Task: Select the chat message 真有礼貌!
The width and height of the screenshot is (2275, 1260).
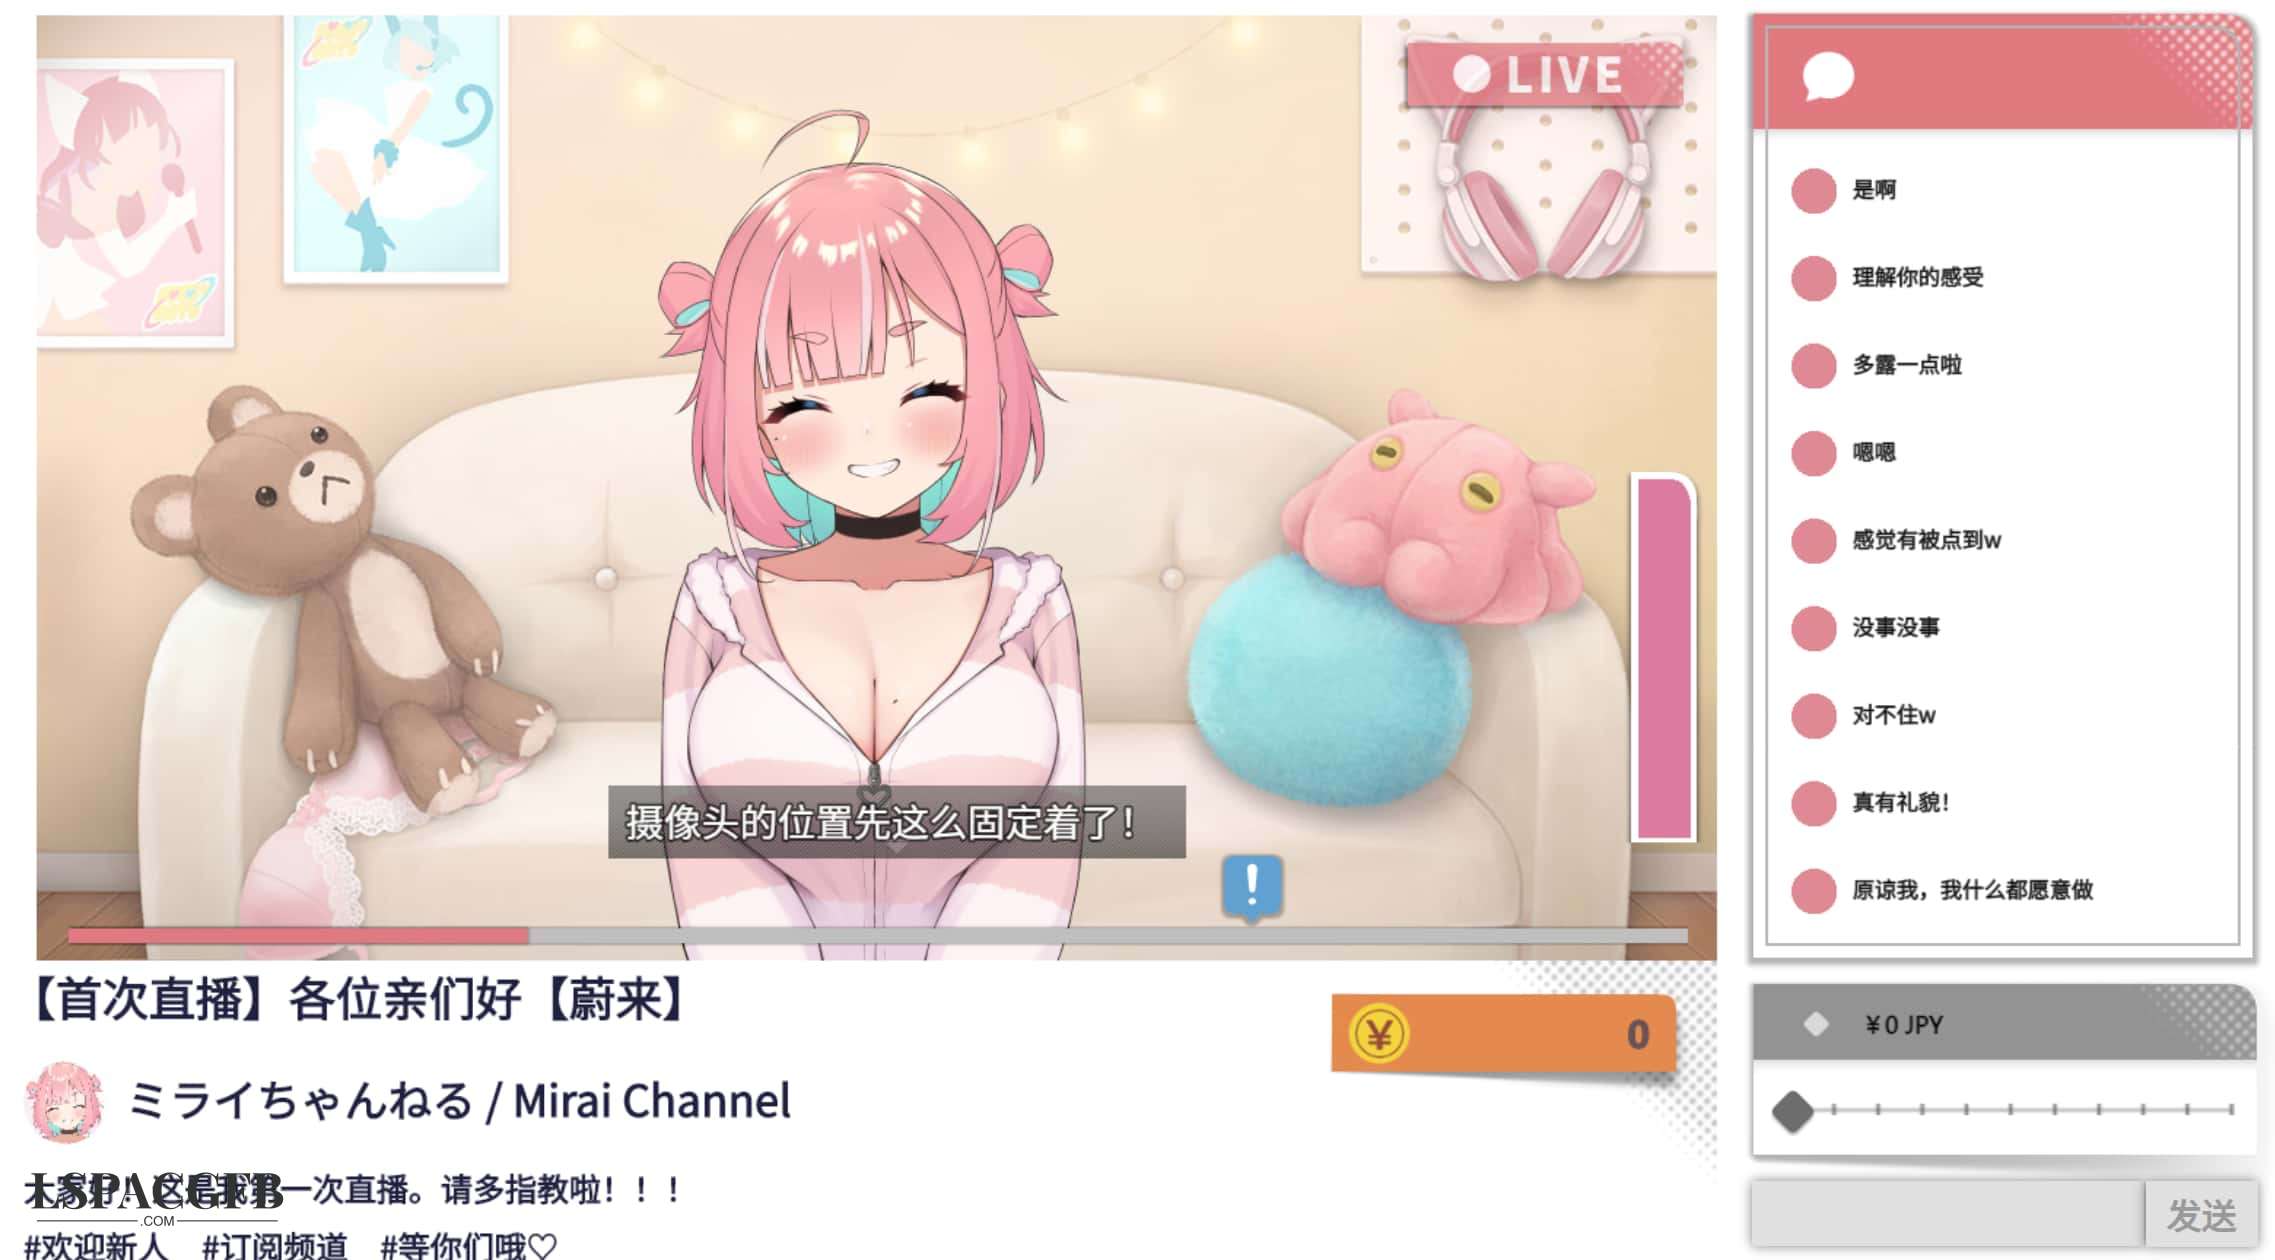Action: [x=1900, y=803]
